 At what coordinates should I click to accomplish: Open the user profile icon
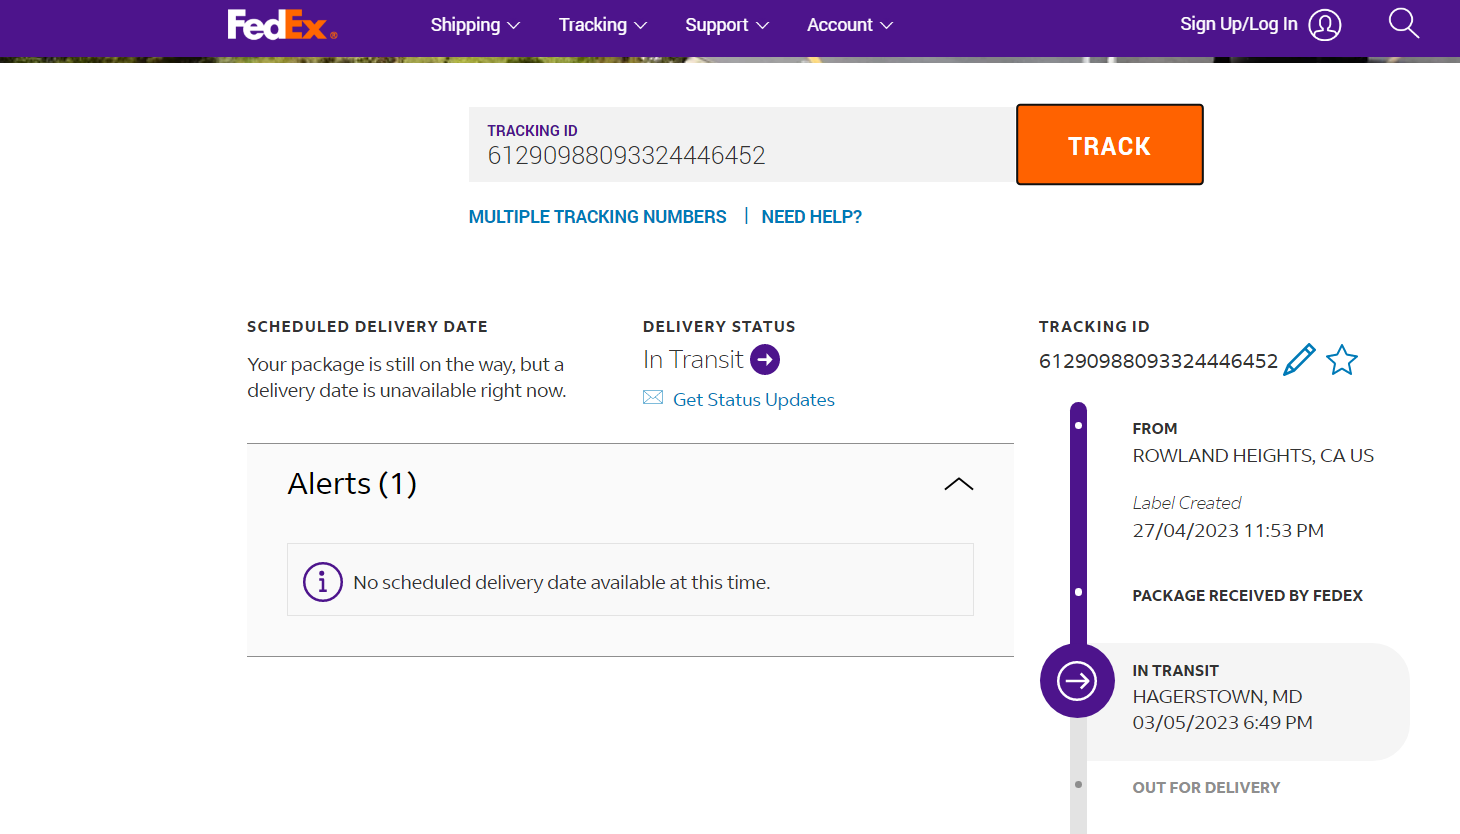1324,25
